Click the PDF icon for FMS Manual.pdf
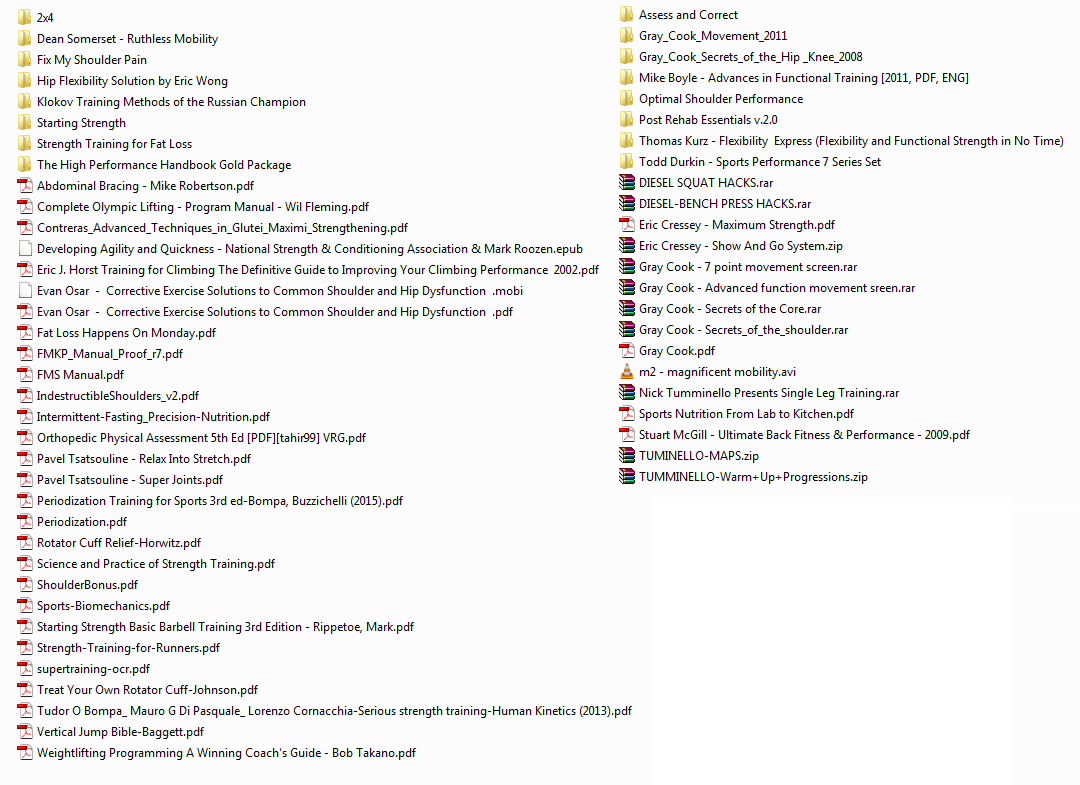The image size is (1080, 785). click(25, 375)
